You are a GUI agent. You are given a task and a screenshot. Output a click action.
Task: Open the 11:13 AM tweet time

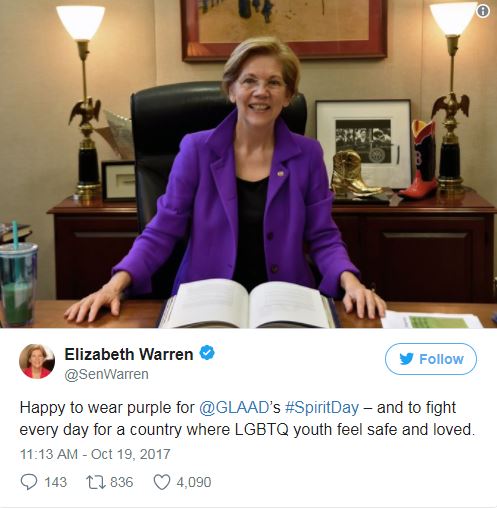coord(49,454)
